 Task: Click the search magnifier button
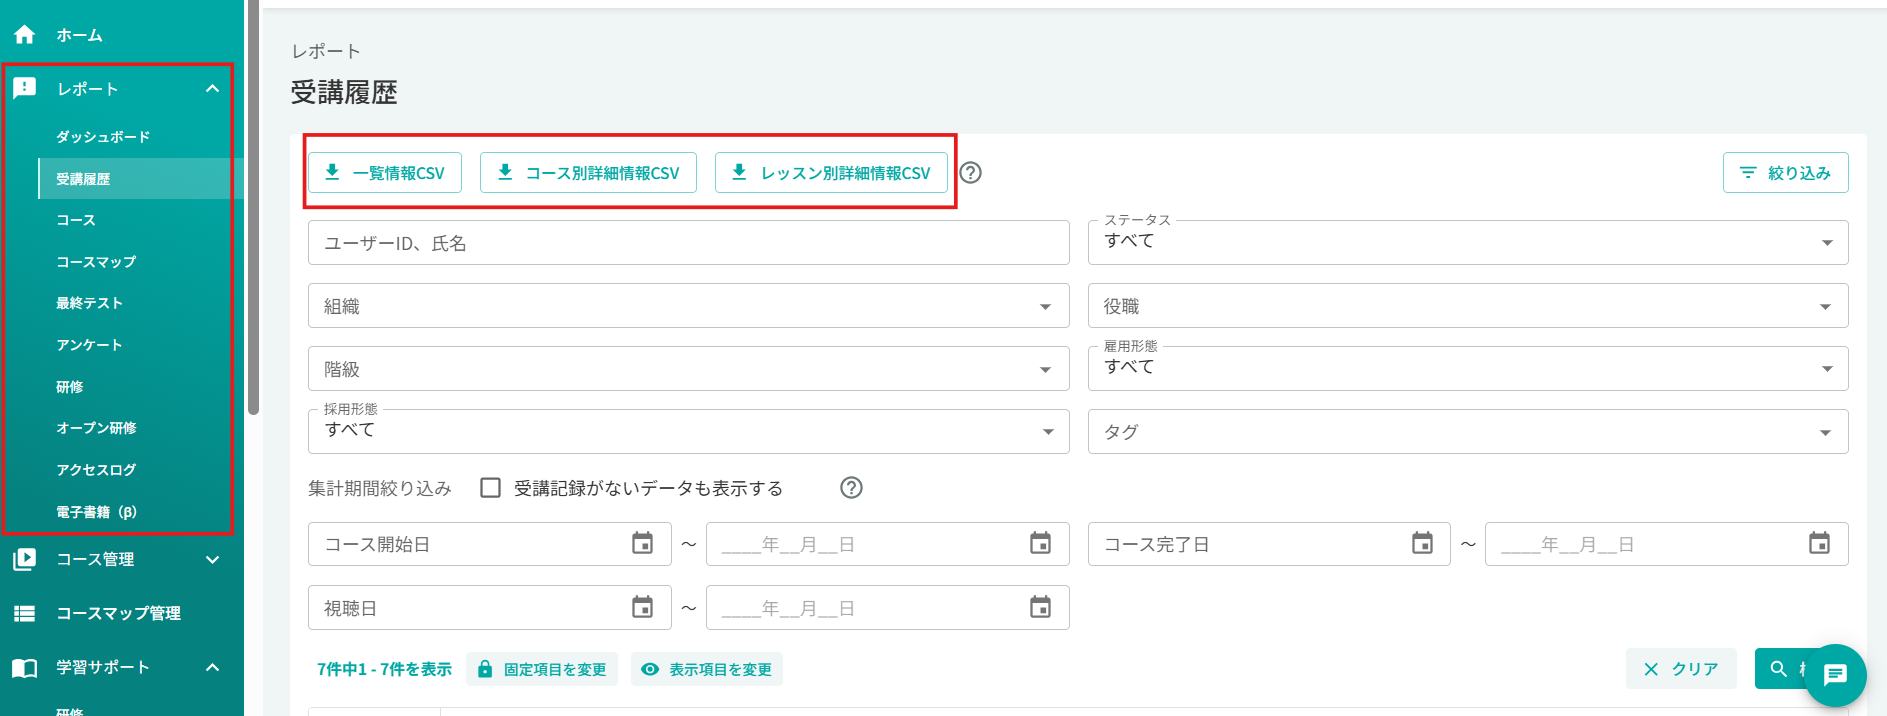[x=1780, y=669]
